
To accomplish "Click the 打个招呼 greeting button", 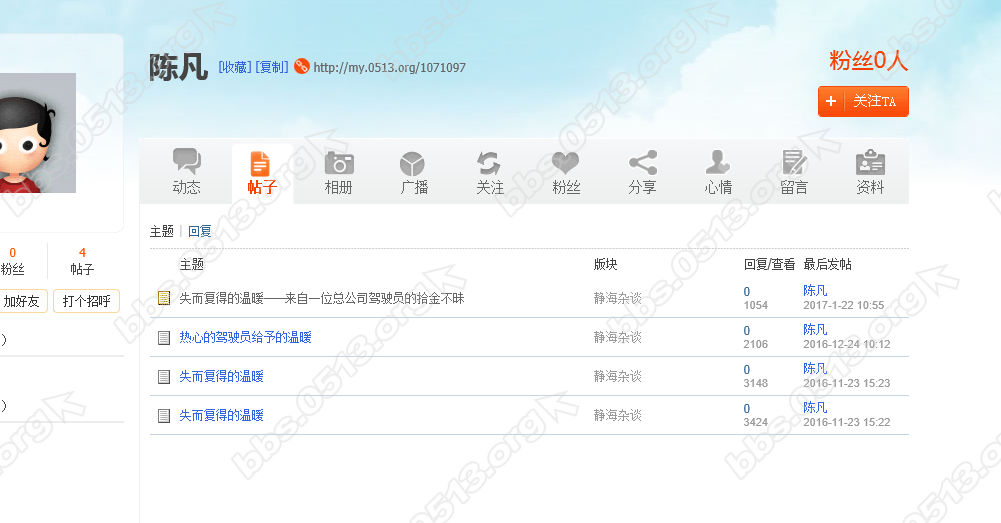I will [86, 301].
